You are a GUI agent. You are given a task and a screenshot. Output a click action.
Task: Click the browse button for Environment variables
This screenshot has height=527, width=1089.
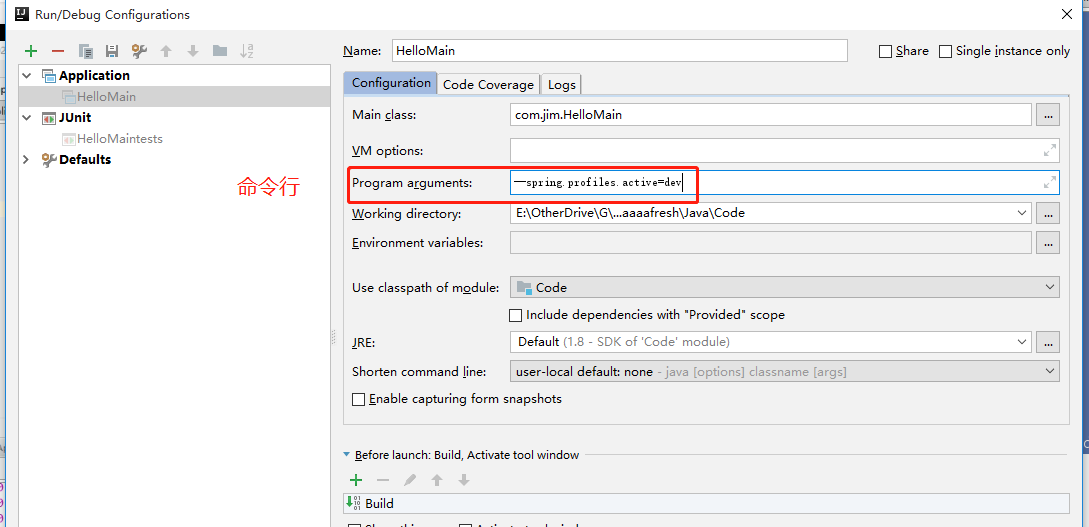pos(1047,243)
